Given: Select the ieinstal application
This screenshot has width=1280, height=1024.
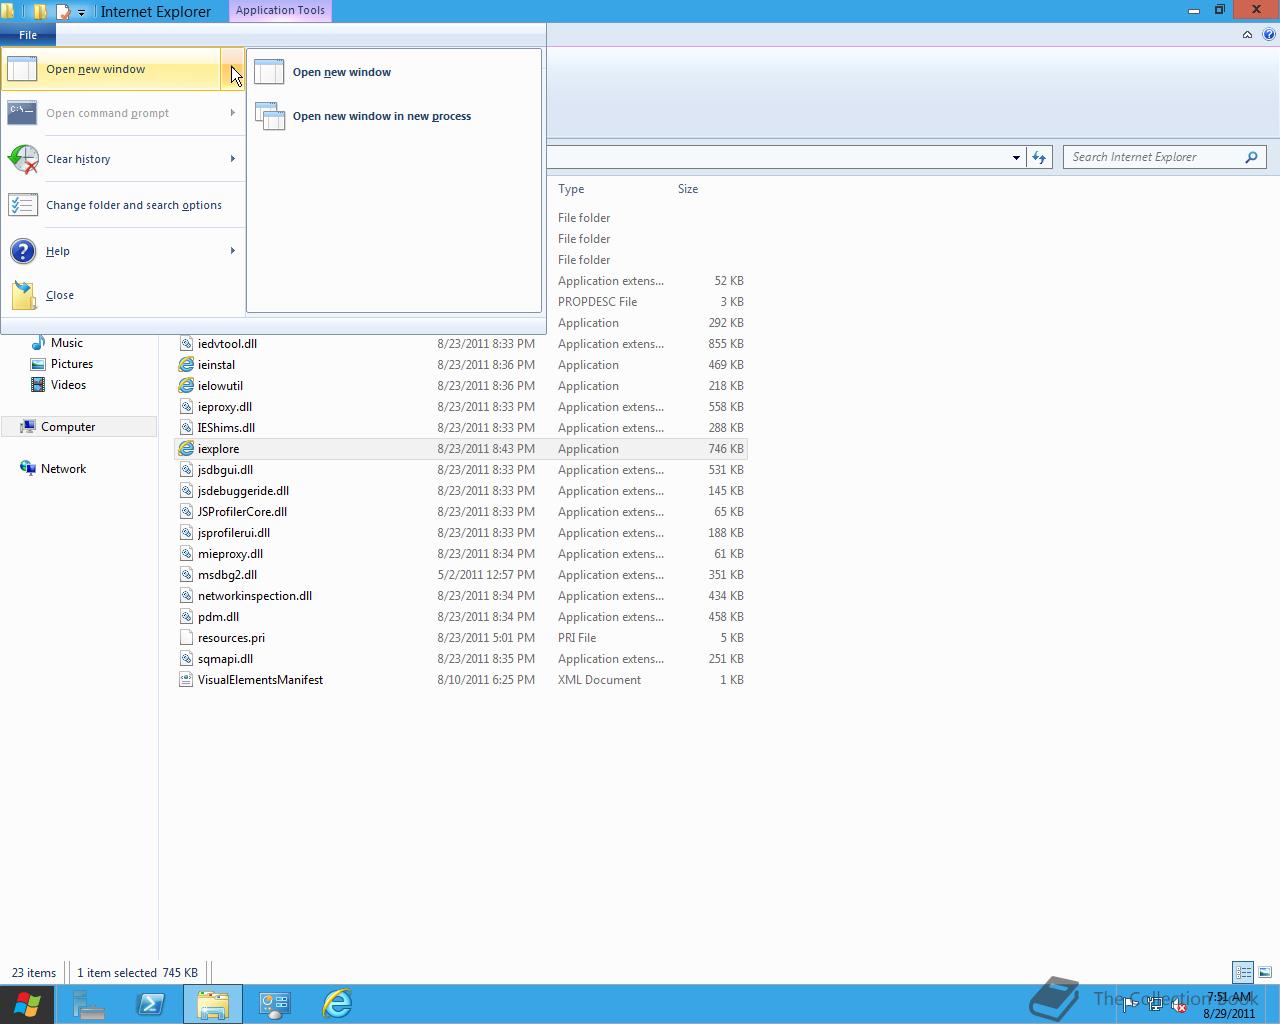Looking at the screenshot, I should [461, 365].
